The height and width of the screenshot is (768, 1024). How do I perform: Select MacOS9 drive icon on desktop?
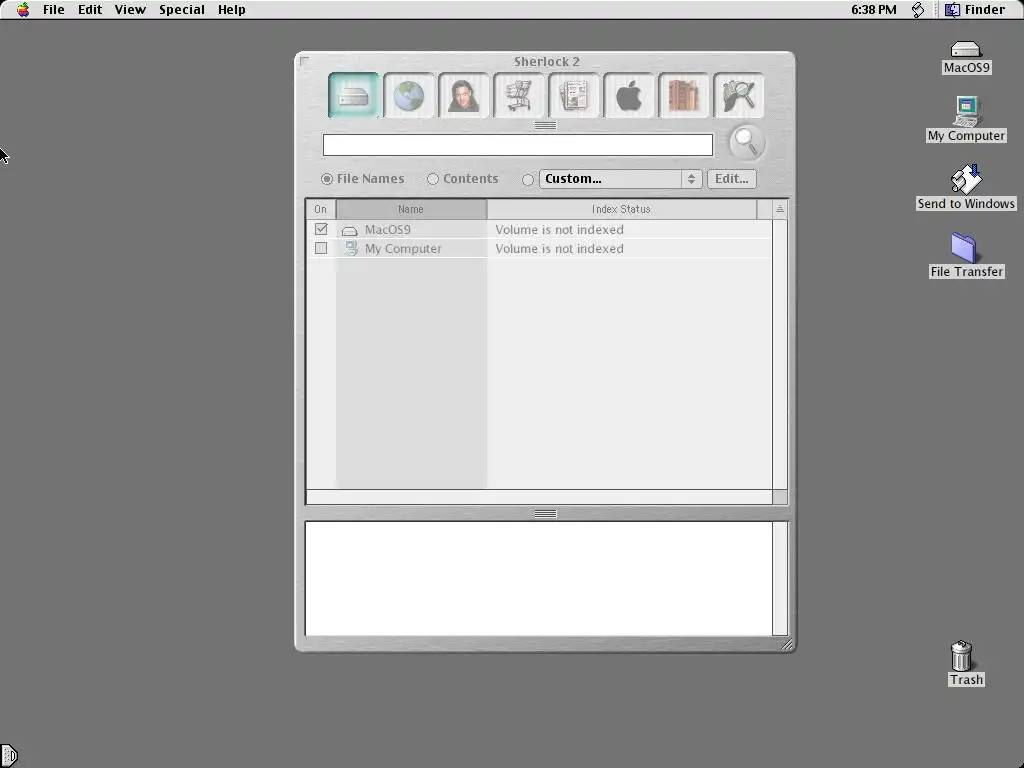point(966,50)
